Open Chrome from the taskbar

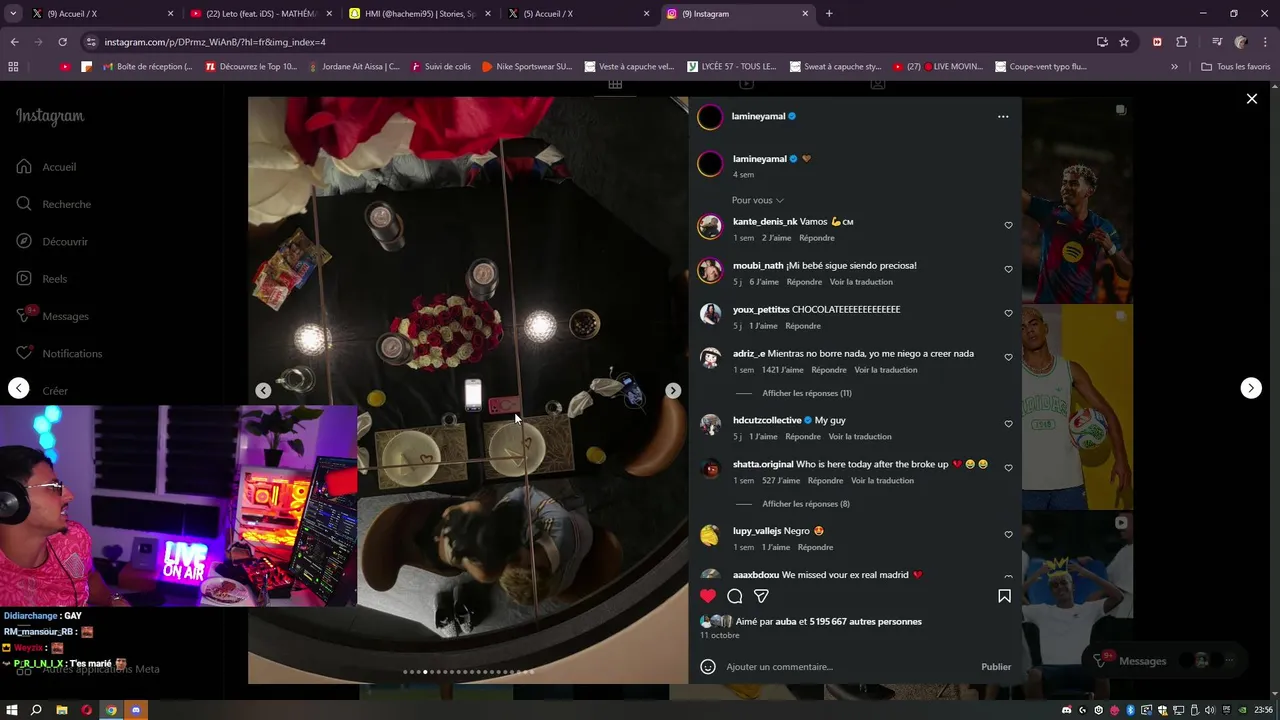pos(111,710)
